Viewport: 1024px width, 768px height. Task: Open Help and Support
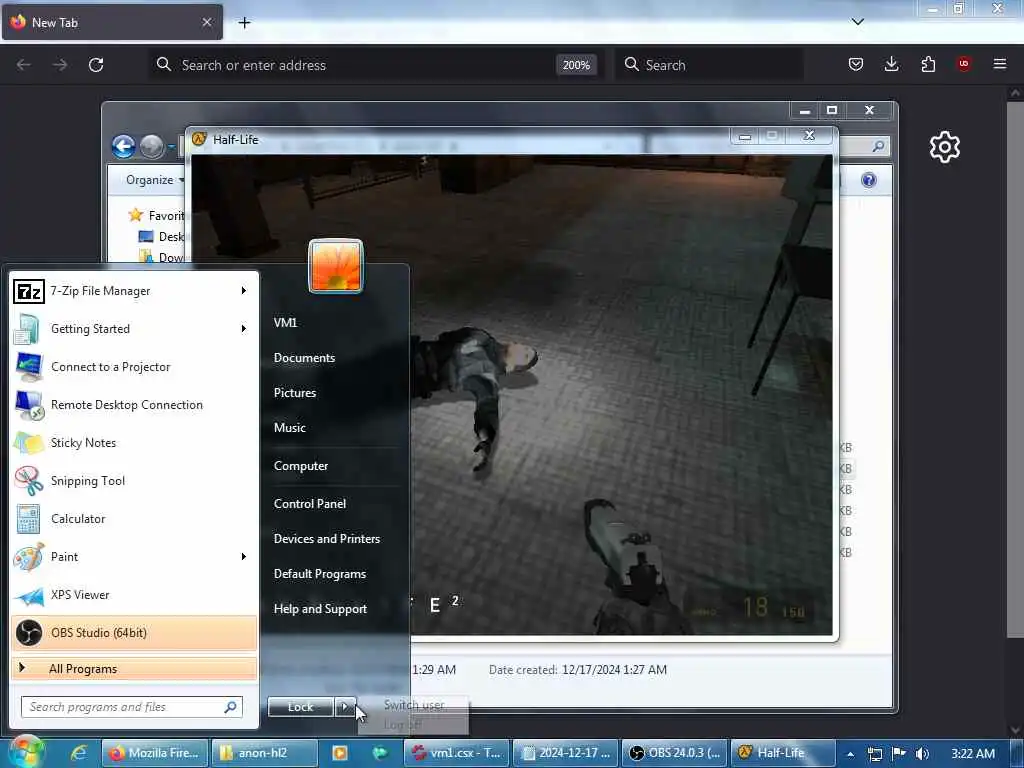click(x=320, y=609)
